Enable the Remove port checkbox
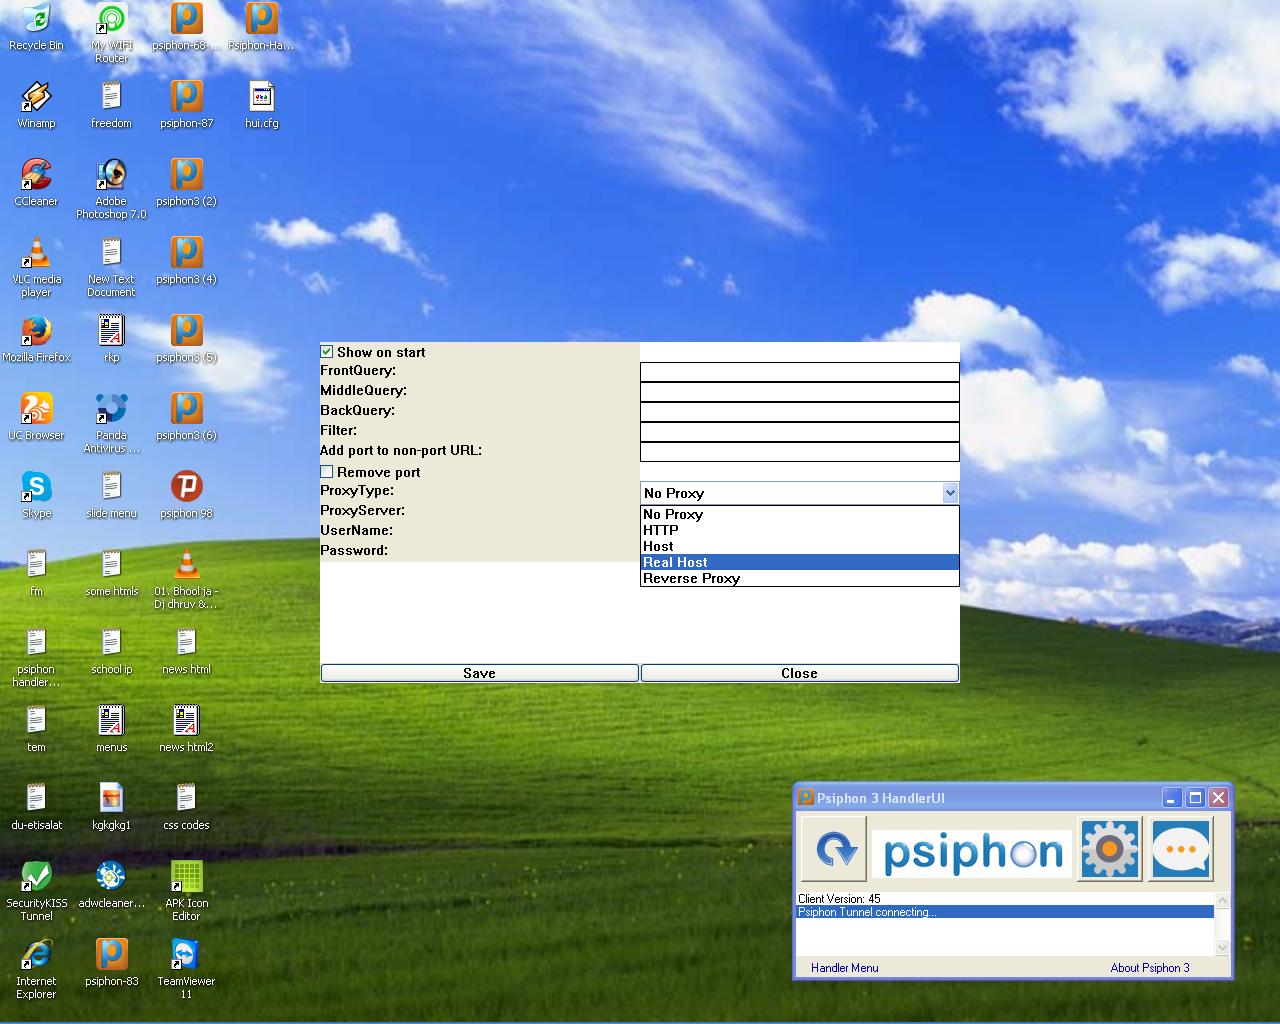 tap(327, 472)
